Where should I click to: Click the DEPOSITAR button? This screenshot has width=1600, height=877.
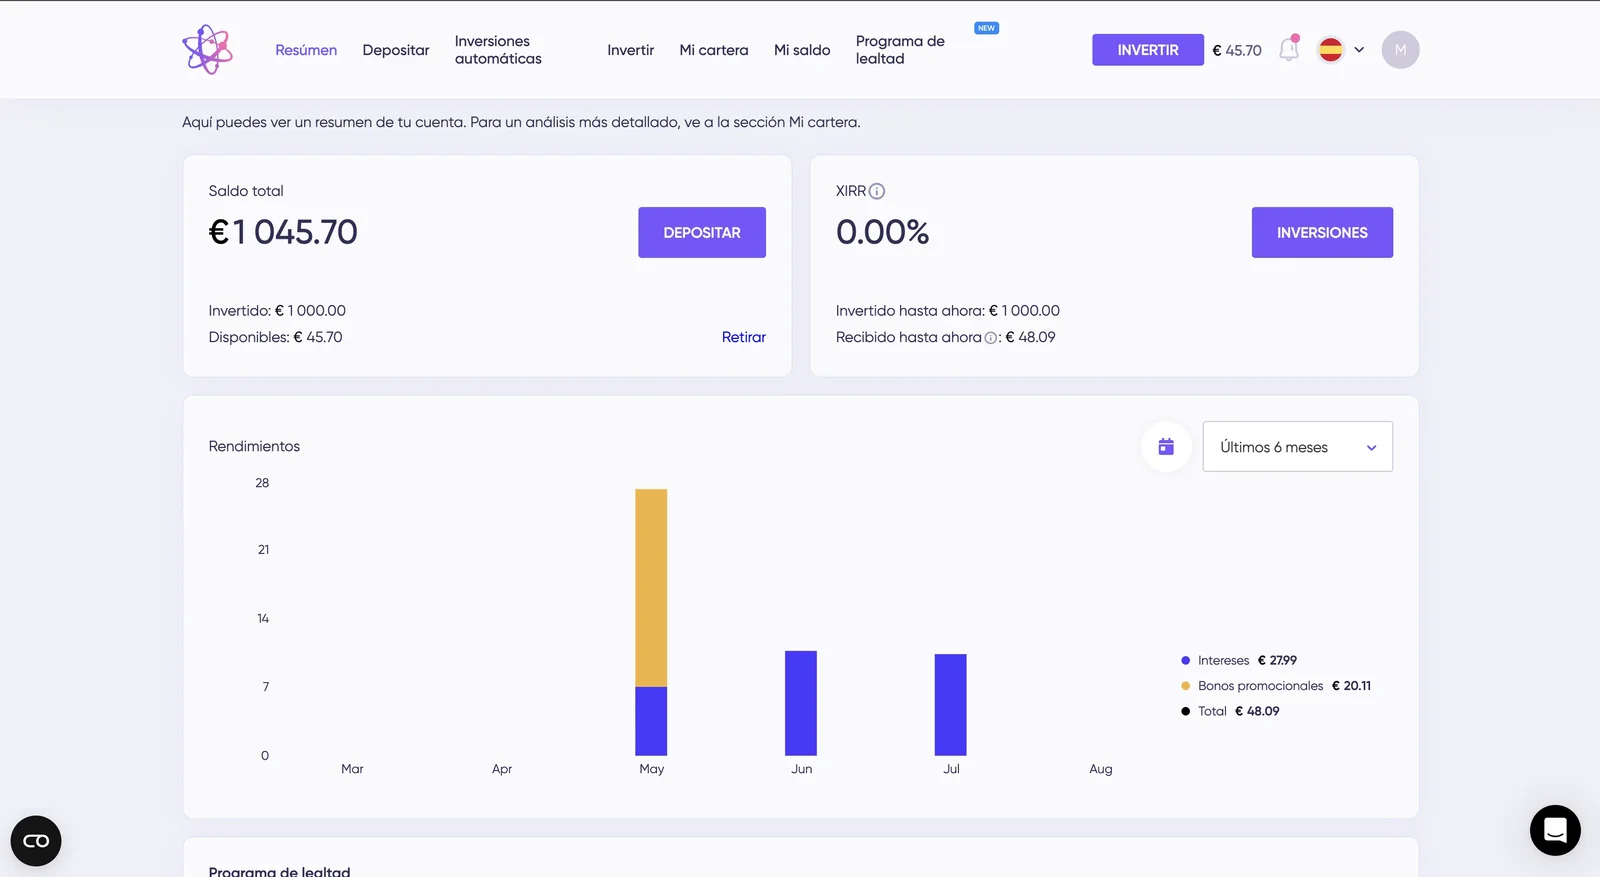702,232
